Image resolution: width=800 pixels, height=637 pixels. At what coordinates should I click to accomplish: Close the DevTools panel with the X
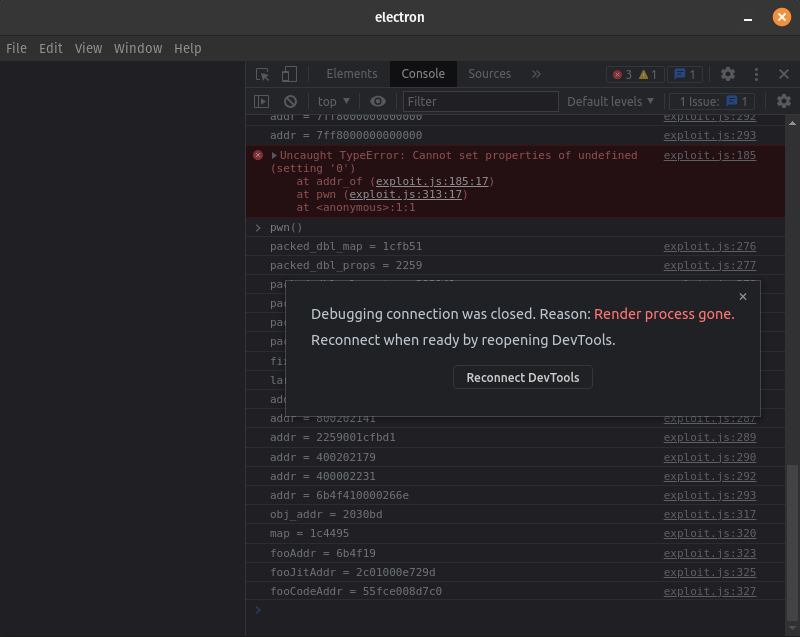[784, 74]
